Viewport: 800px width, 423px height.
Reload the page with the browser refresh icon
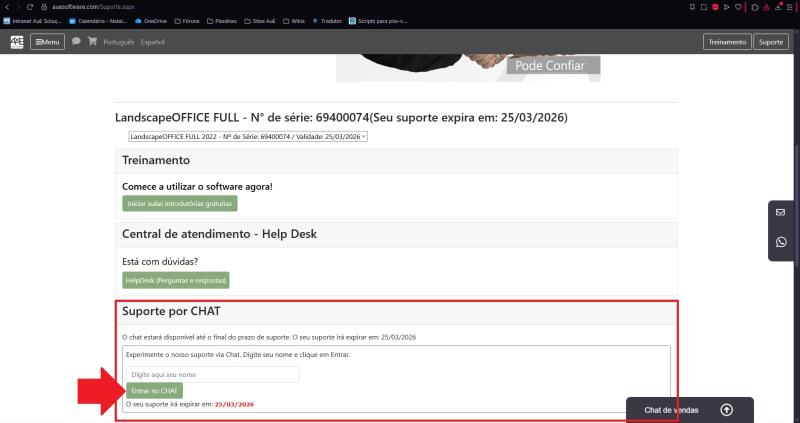point(29,6)
